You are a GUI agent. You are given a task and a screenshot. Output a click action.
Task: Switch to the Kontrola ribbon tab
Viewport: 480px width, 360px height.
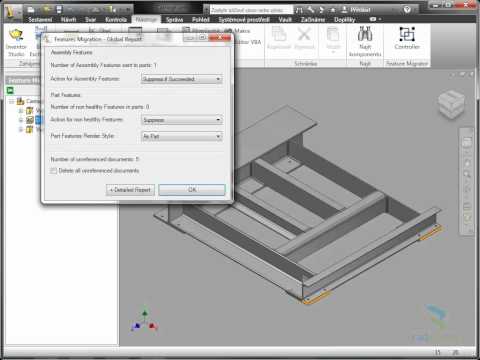click(116, 20)
